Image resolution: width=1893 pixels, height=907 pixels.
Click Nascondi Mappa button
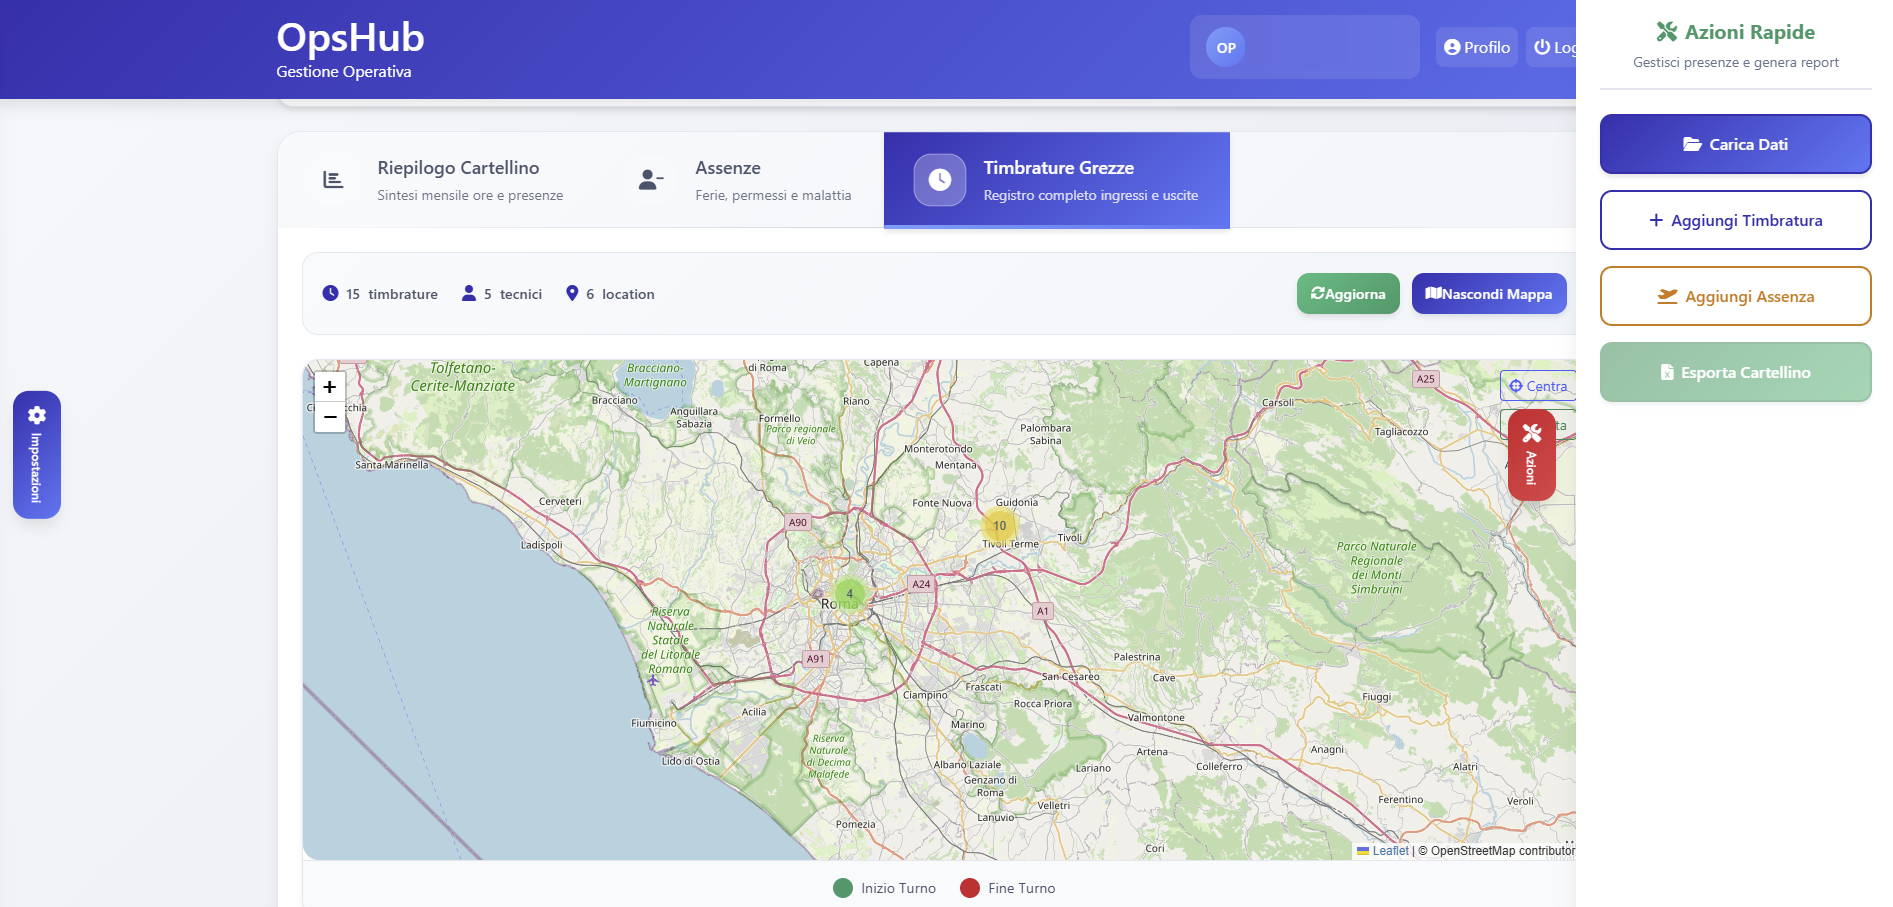pos(1489,294)
